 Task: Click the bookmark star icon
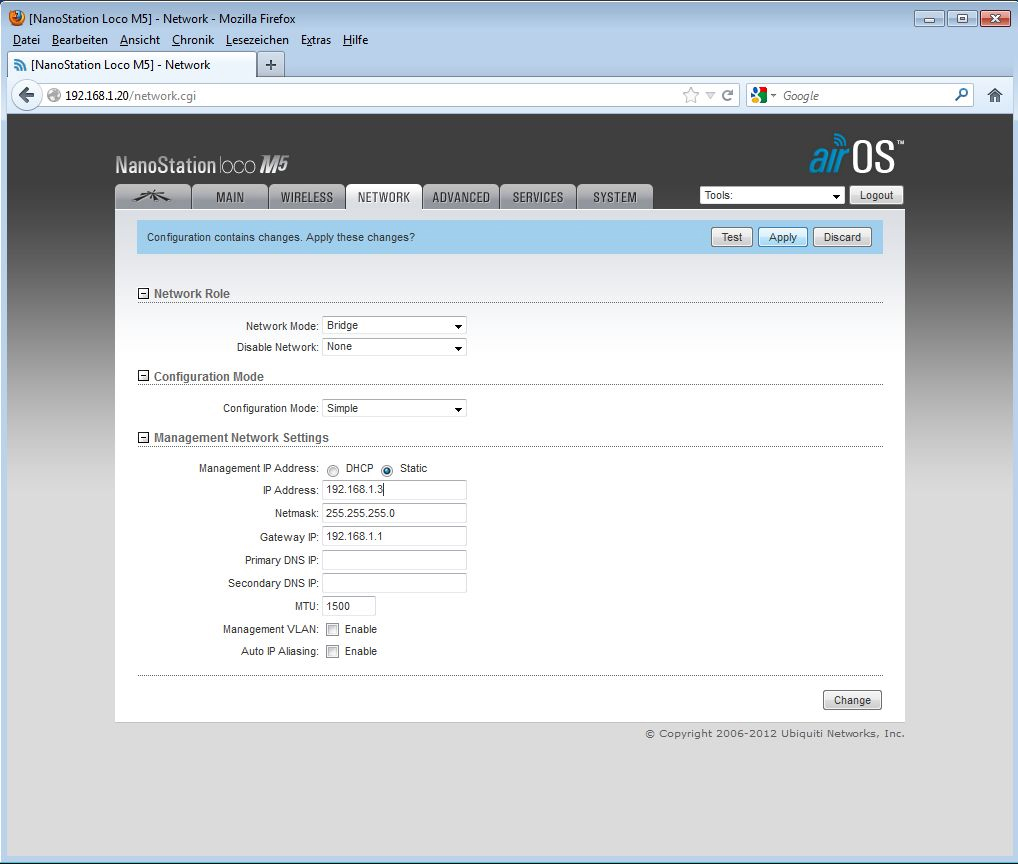pos(691,95)
